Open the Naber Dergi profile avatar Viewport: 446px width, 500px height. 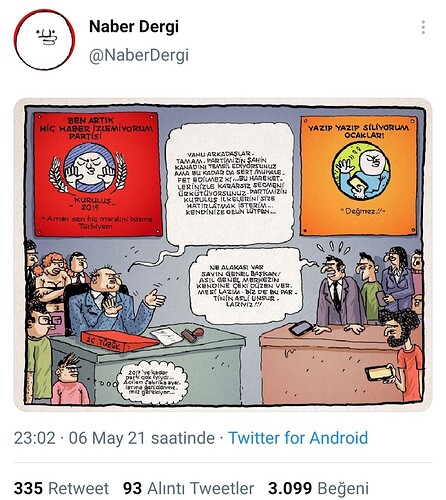click(x=44, y=40)
